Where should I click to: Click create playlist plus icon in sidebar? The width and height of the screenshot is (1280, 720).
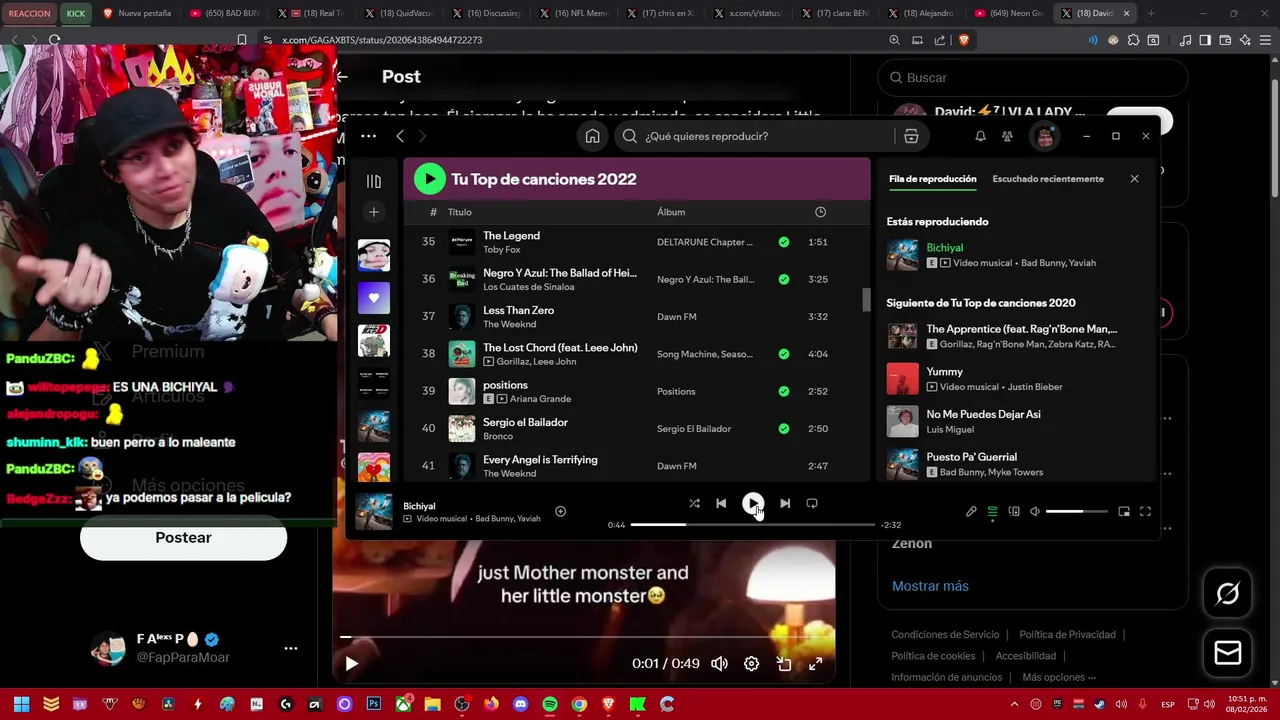pyautogui.click(x=374, y=212)
